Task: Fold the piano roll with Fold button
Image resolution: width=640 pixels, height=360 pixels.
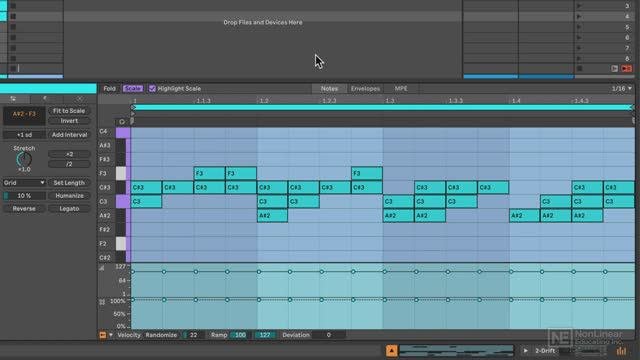Action: click(x=109, y=89)
